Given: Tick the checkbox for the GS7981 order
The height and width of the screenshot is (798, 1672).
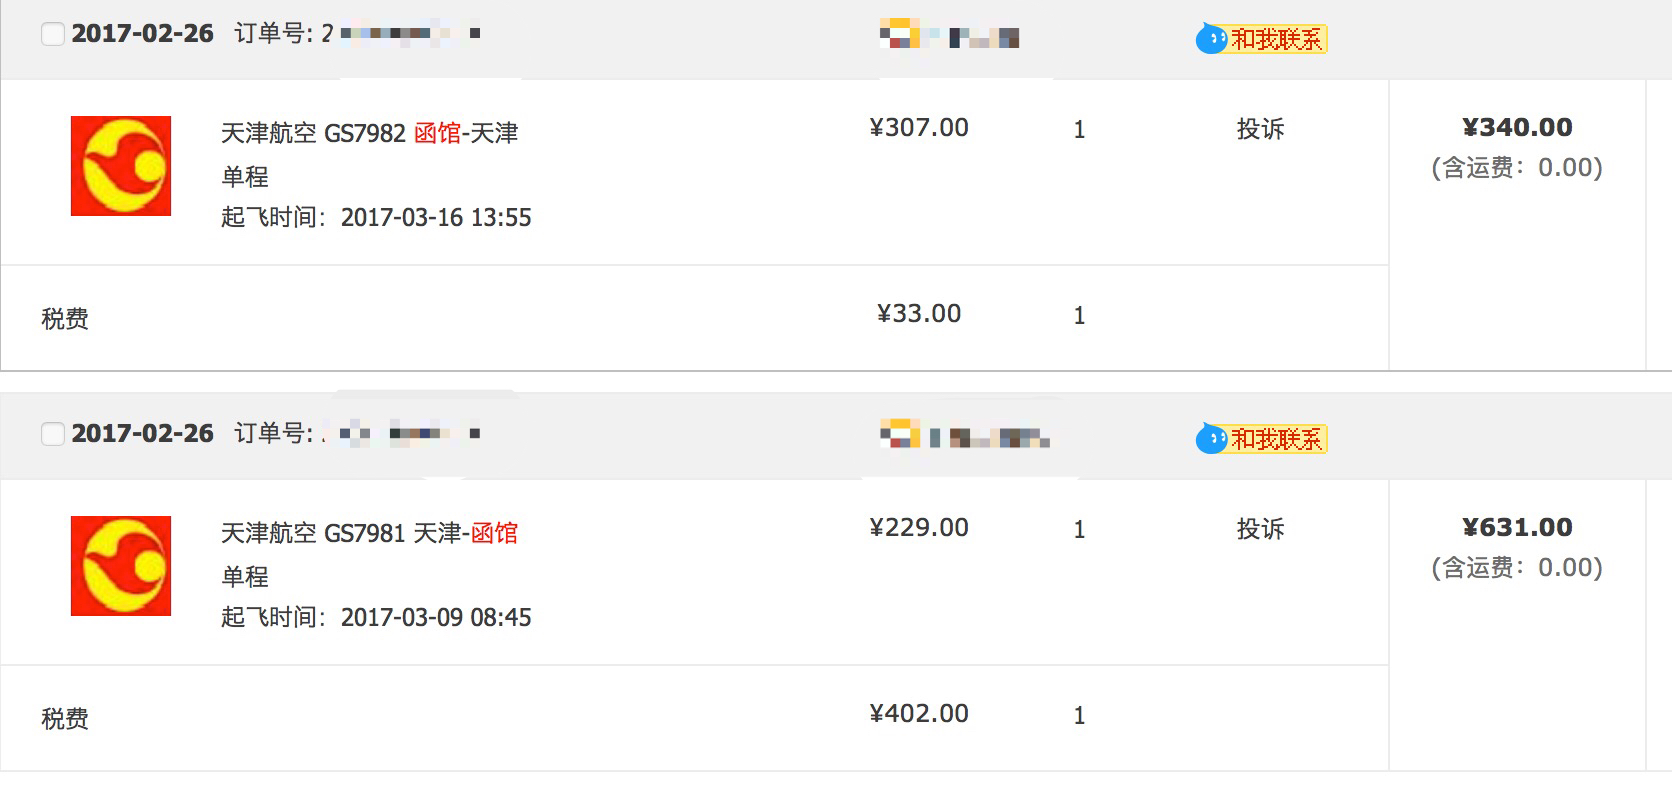Looking at the screenshot, I should tap(53, 434).
